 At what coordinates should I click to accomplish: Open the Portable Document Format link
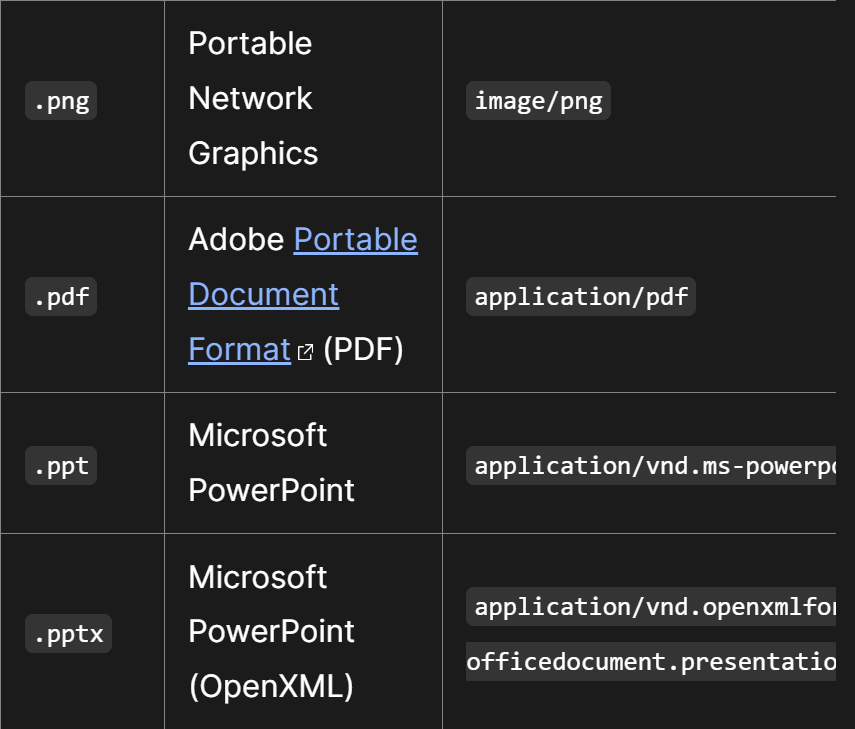point(355,240)
